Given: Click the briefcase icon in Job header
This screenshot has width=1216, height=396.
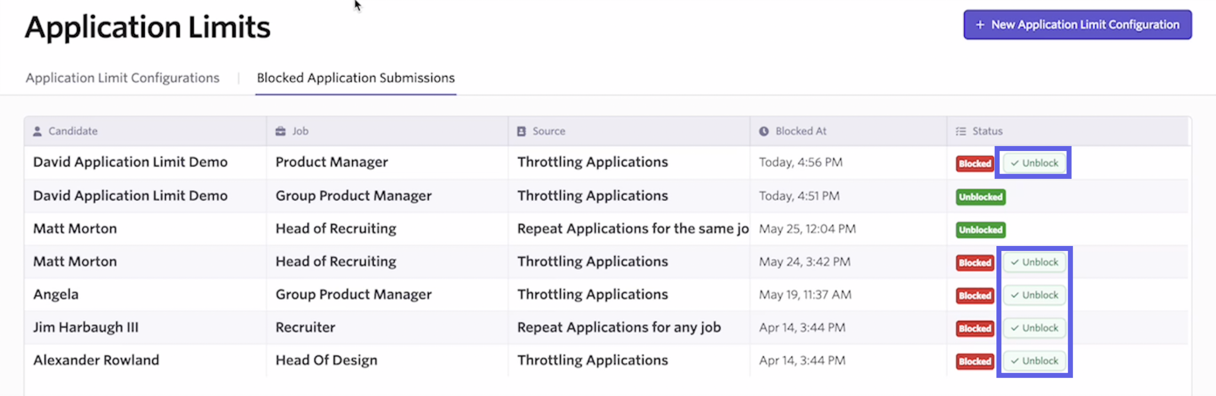Looking at the screenshot, I should tap(281, 131).
